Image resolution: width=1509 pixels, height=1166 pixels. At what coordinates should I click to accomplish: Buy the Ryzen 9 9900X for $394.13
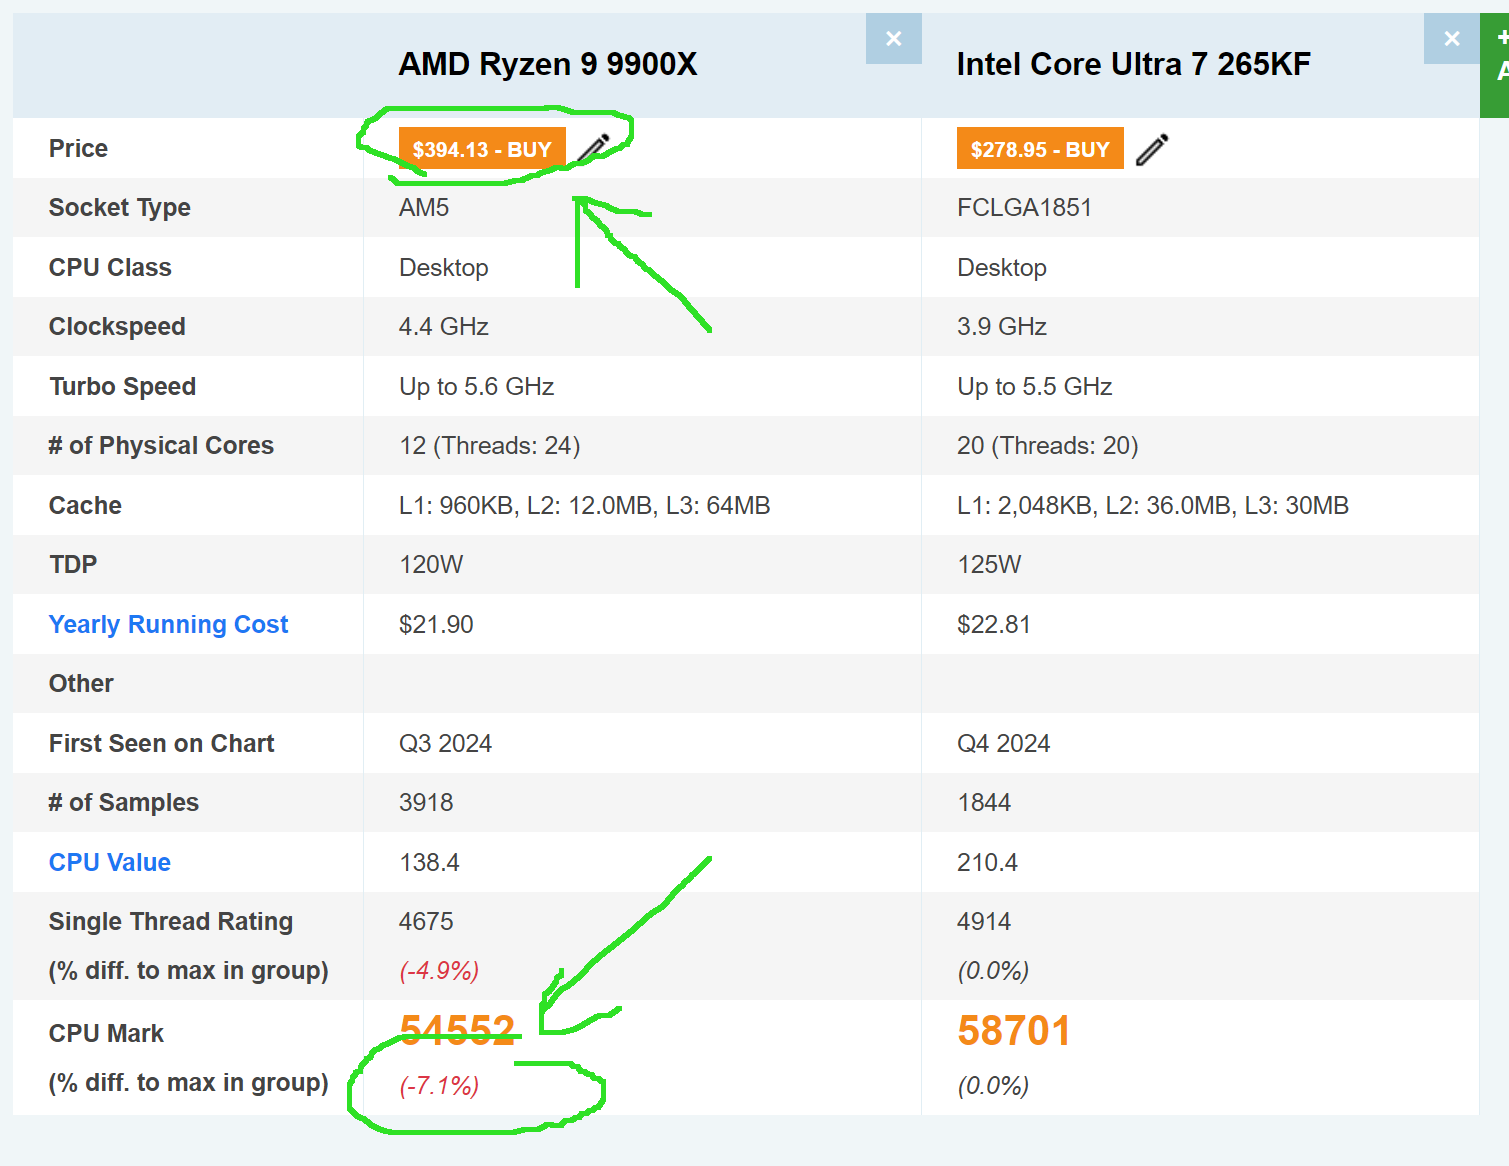(x=482, y=149)
